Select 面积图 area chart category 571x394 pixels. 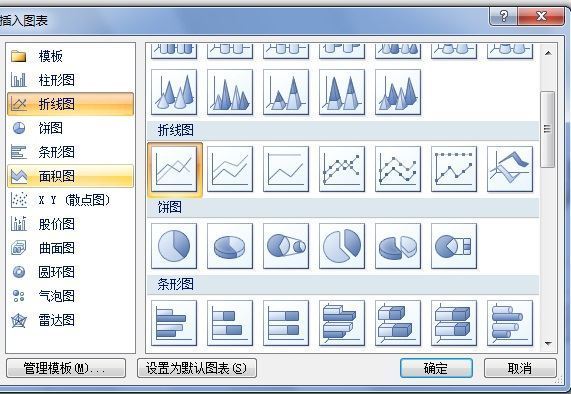70,176
